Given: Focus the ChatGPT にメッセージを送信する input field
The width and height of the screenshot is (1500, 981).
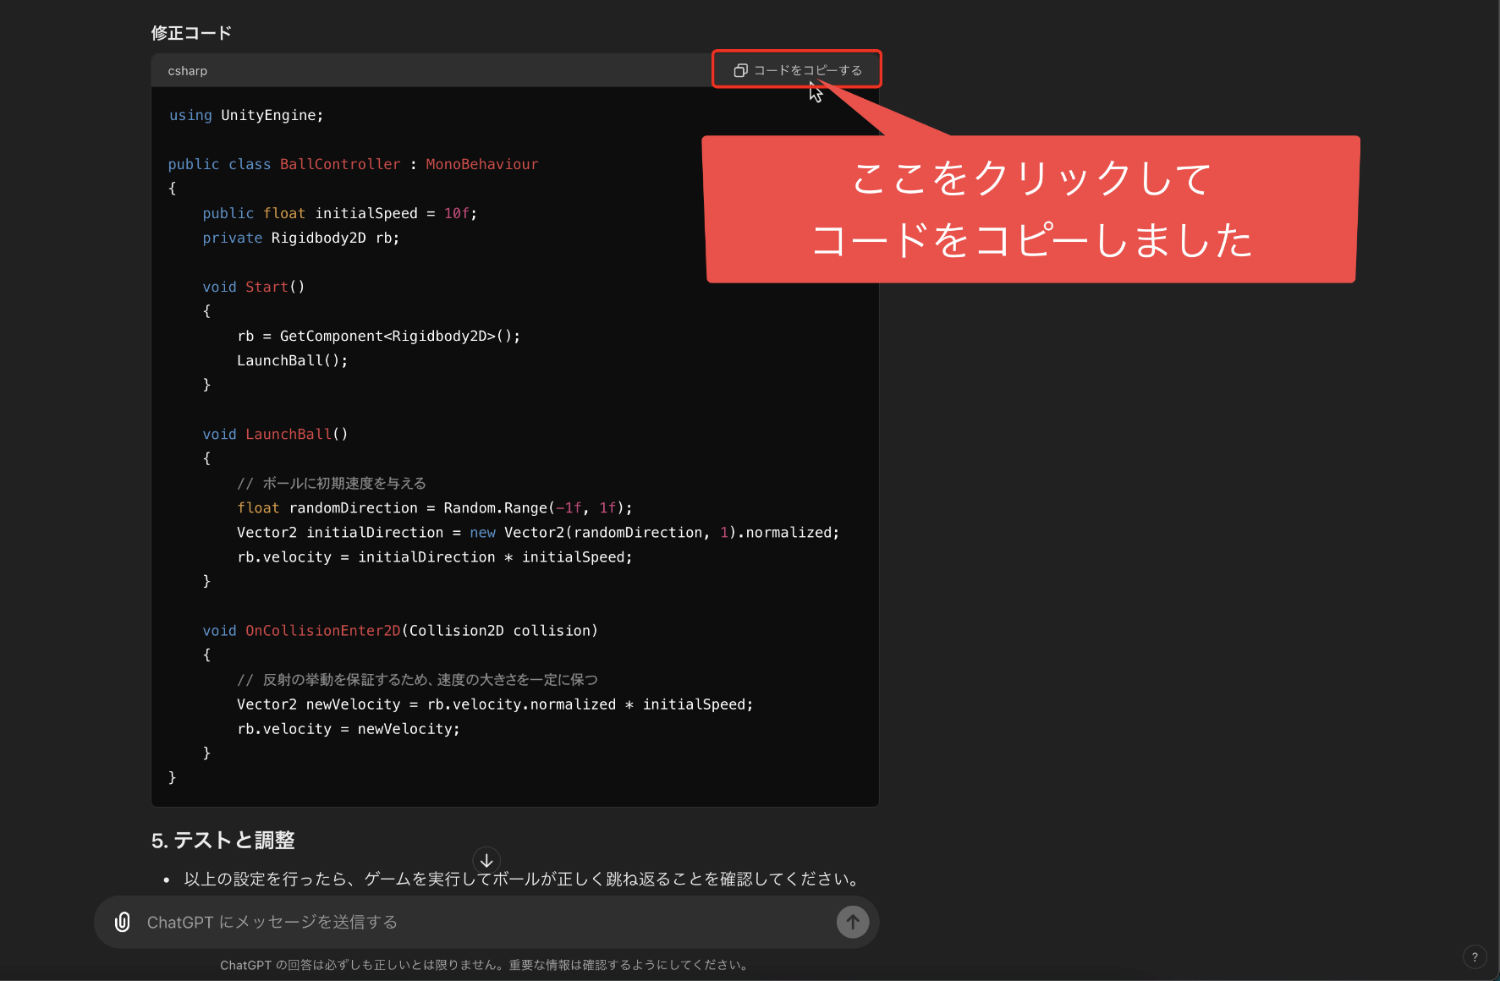Looking at the screenshot, I should [x=486, y=922].
